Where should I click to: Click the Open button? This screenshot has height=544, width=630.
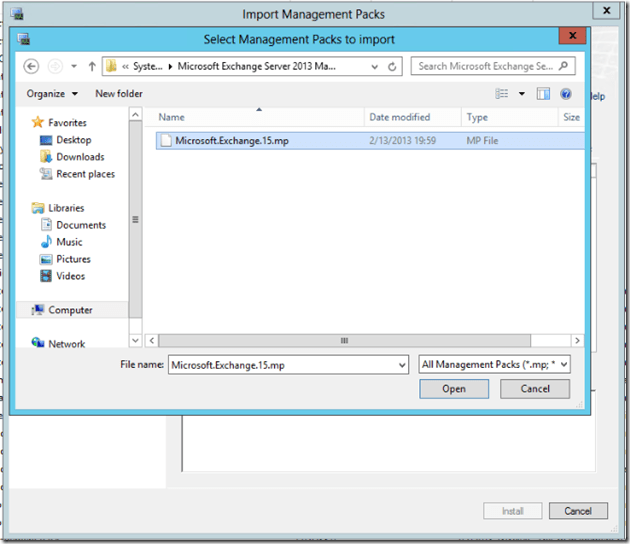click(454, 389)
